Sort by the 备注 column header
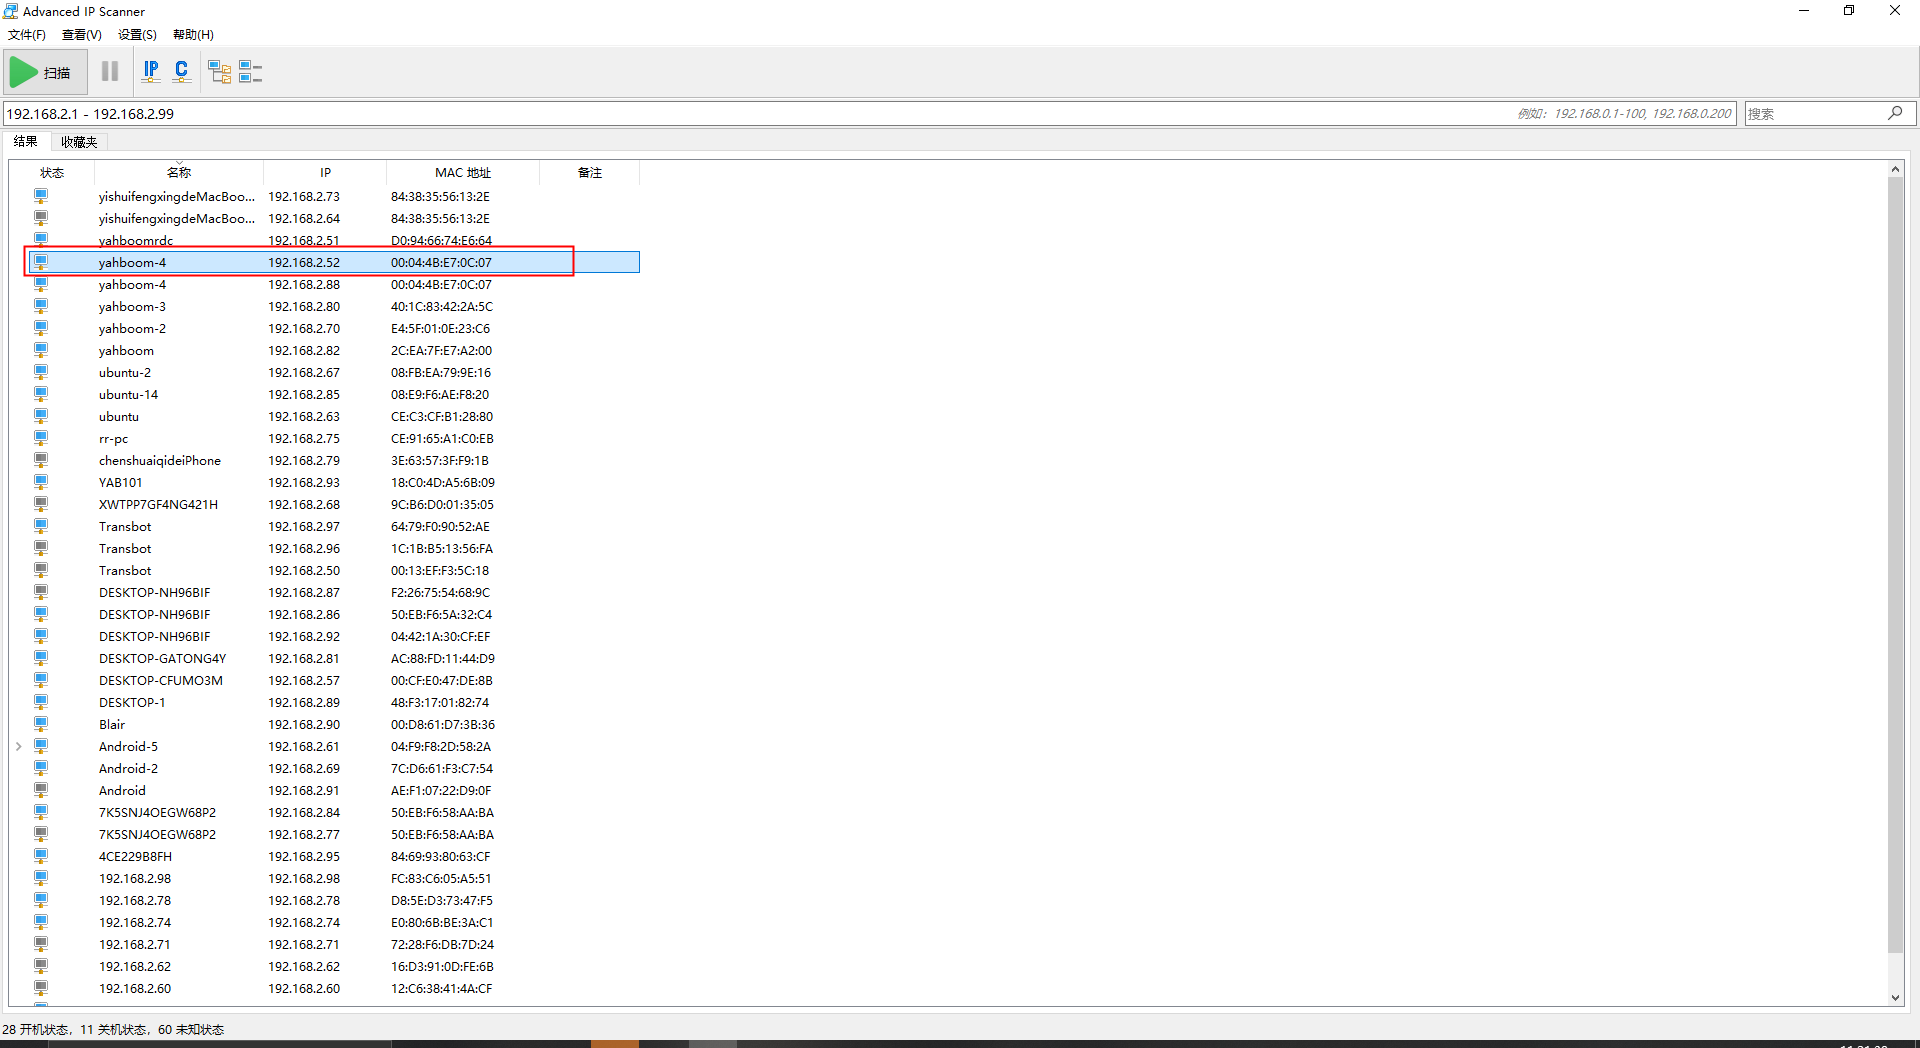Image resolution: width=1920 pixels, height=1048 pixels. point(590,172)
